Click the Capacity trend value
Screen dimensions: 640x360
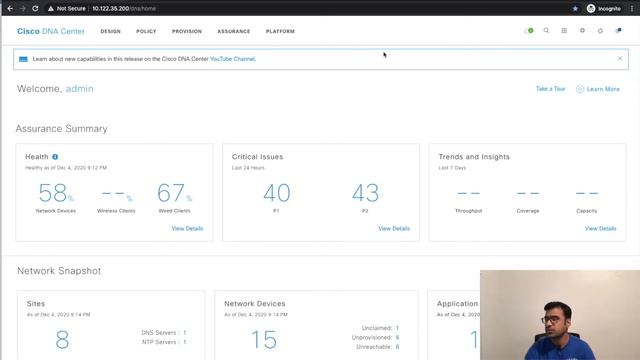(x=587, y=193)
